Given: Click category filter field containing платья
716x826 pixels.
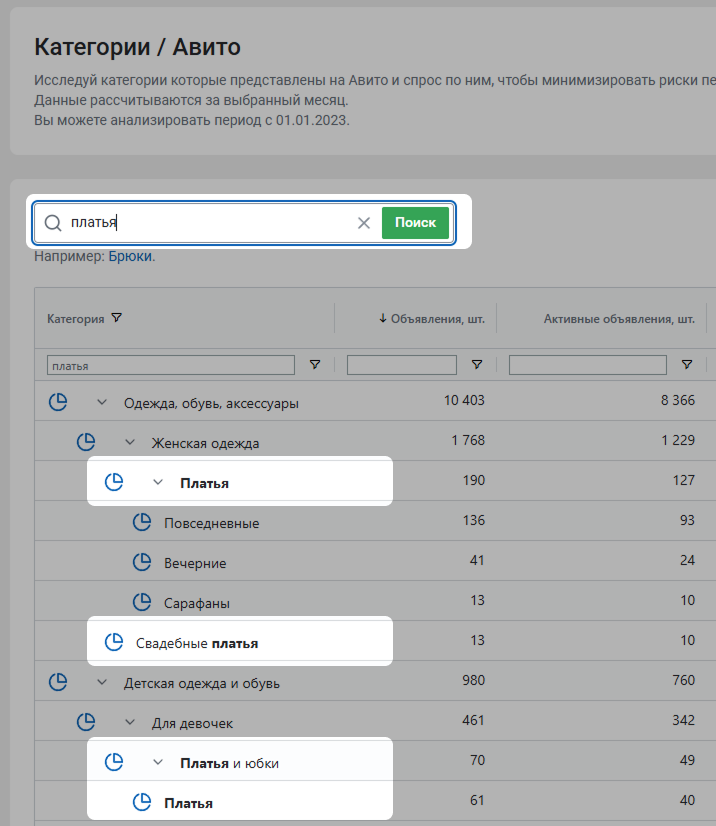Looking at the screenshot, I should click(x=171, y=365).
